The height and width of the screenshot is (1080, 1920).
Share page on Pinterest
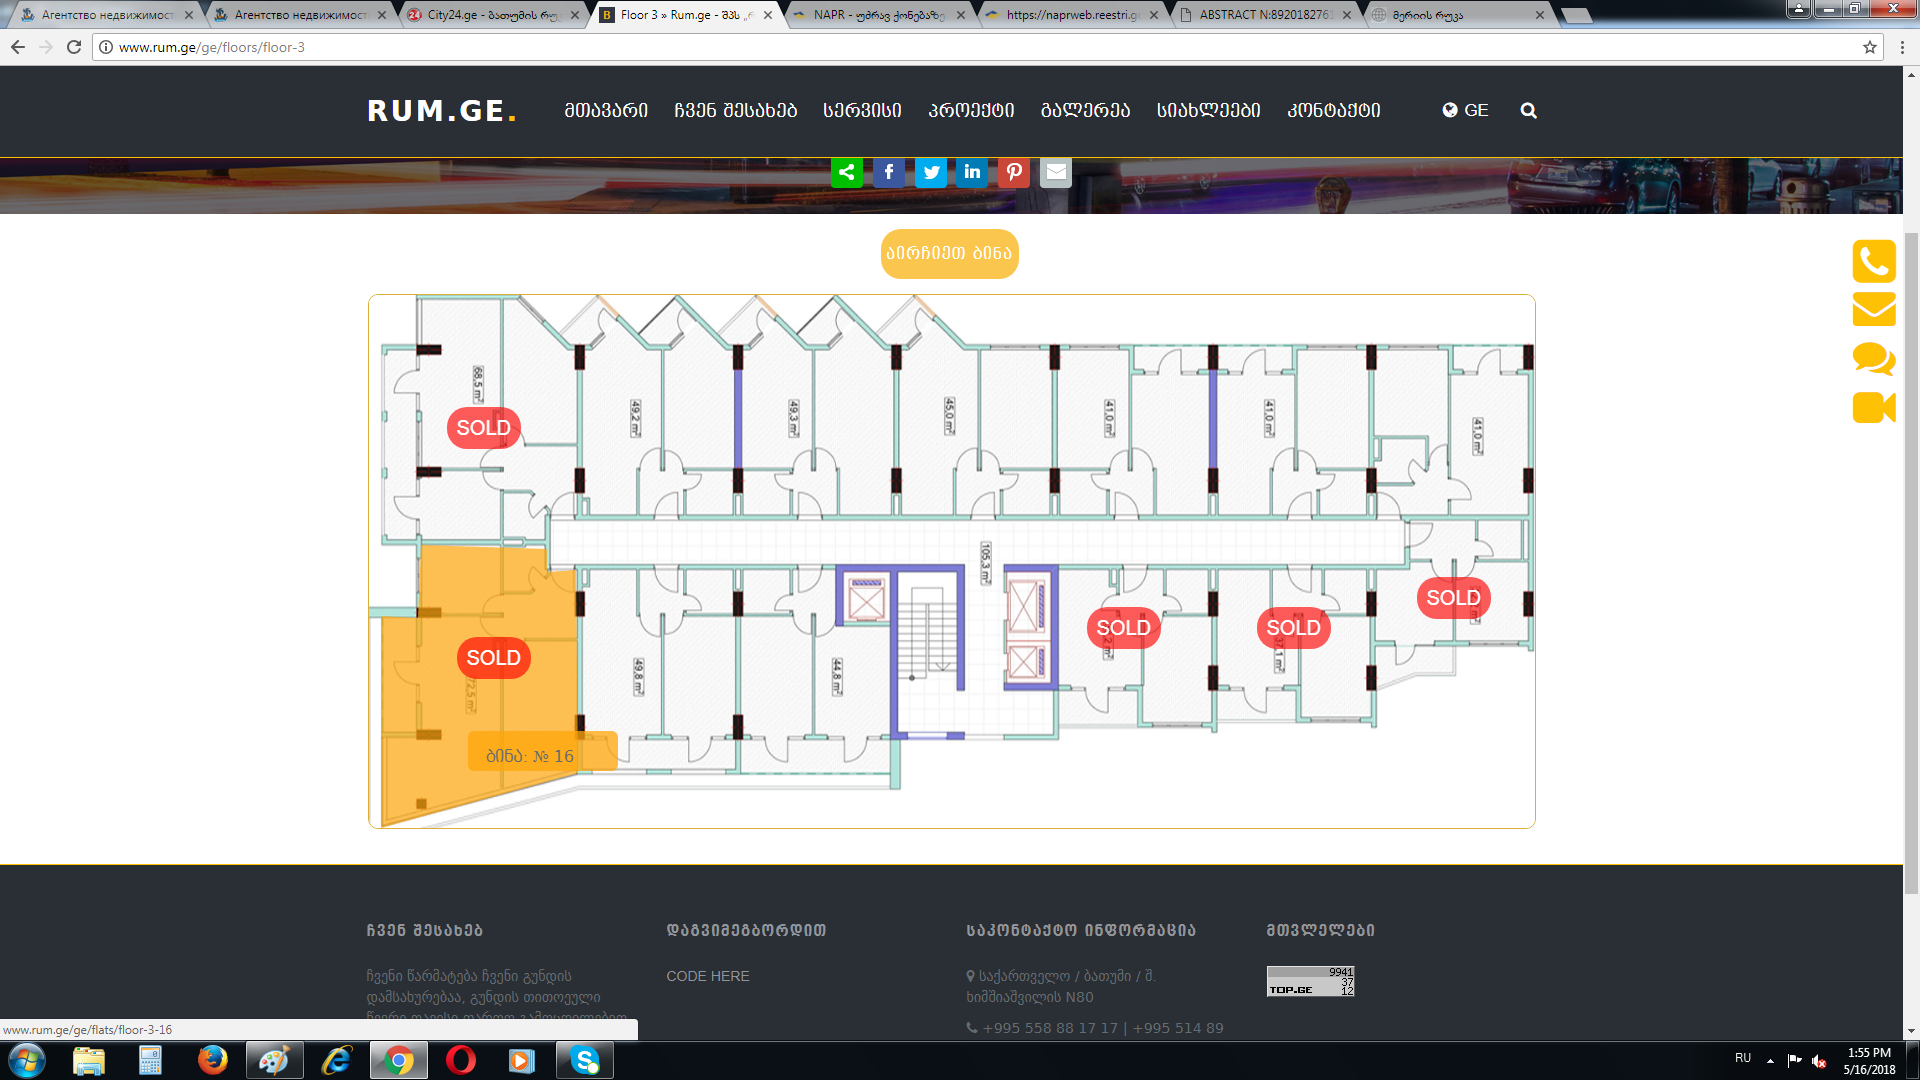coord(1014,172)
